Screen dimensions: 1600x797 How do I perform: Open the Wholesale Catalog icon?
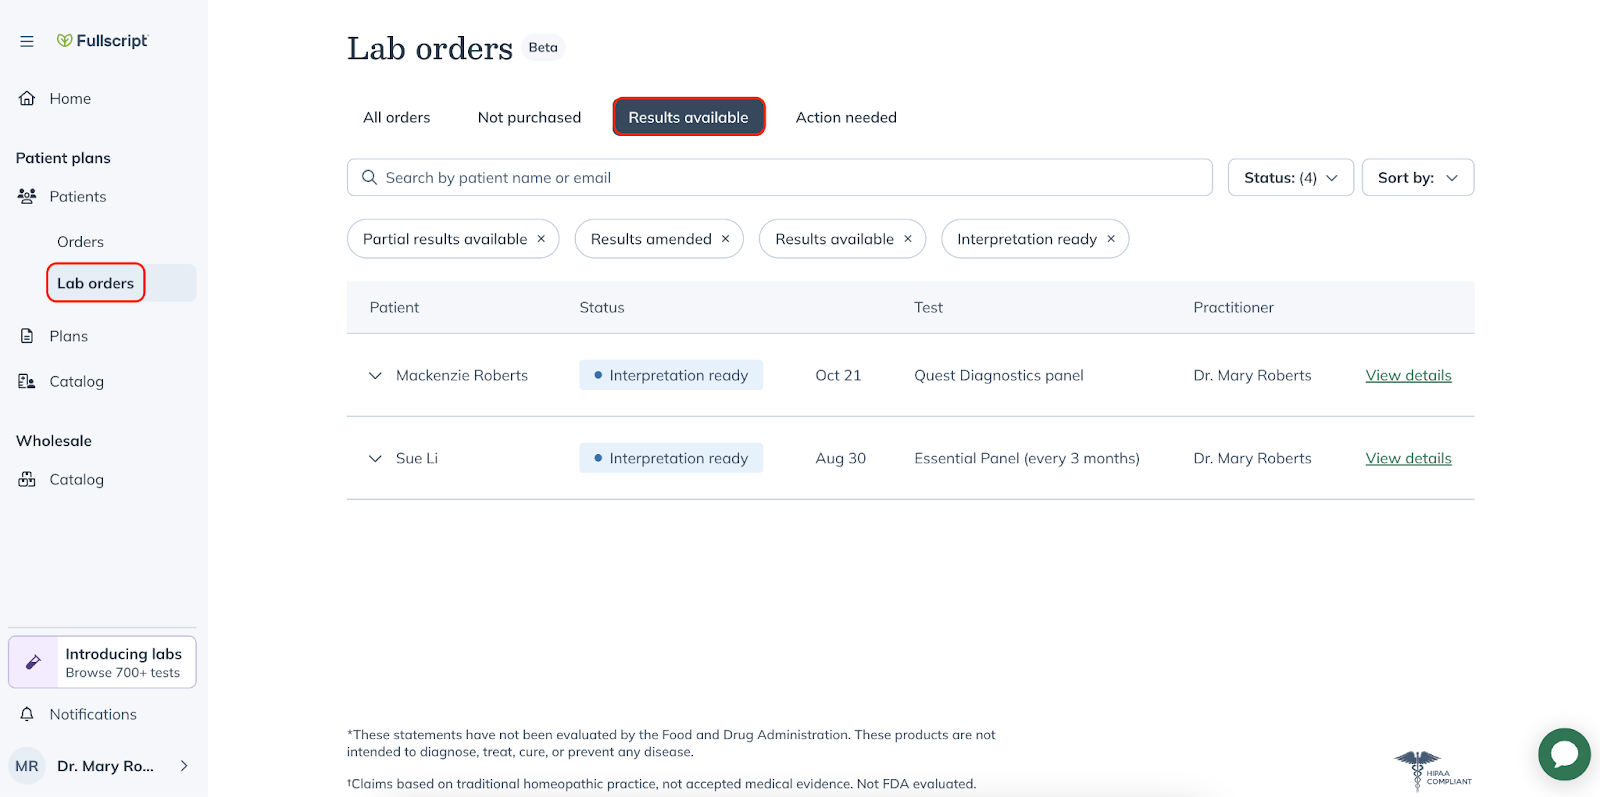(27, 479)
